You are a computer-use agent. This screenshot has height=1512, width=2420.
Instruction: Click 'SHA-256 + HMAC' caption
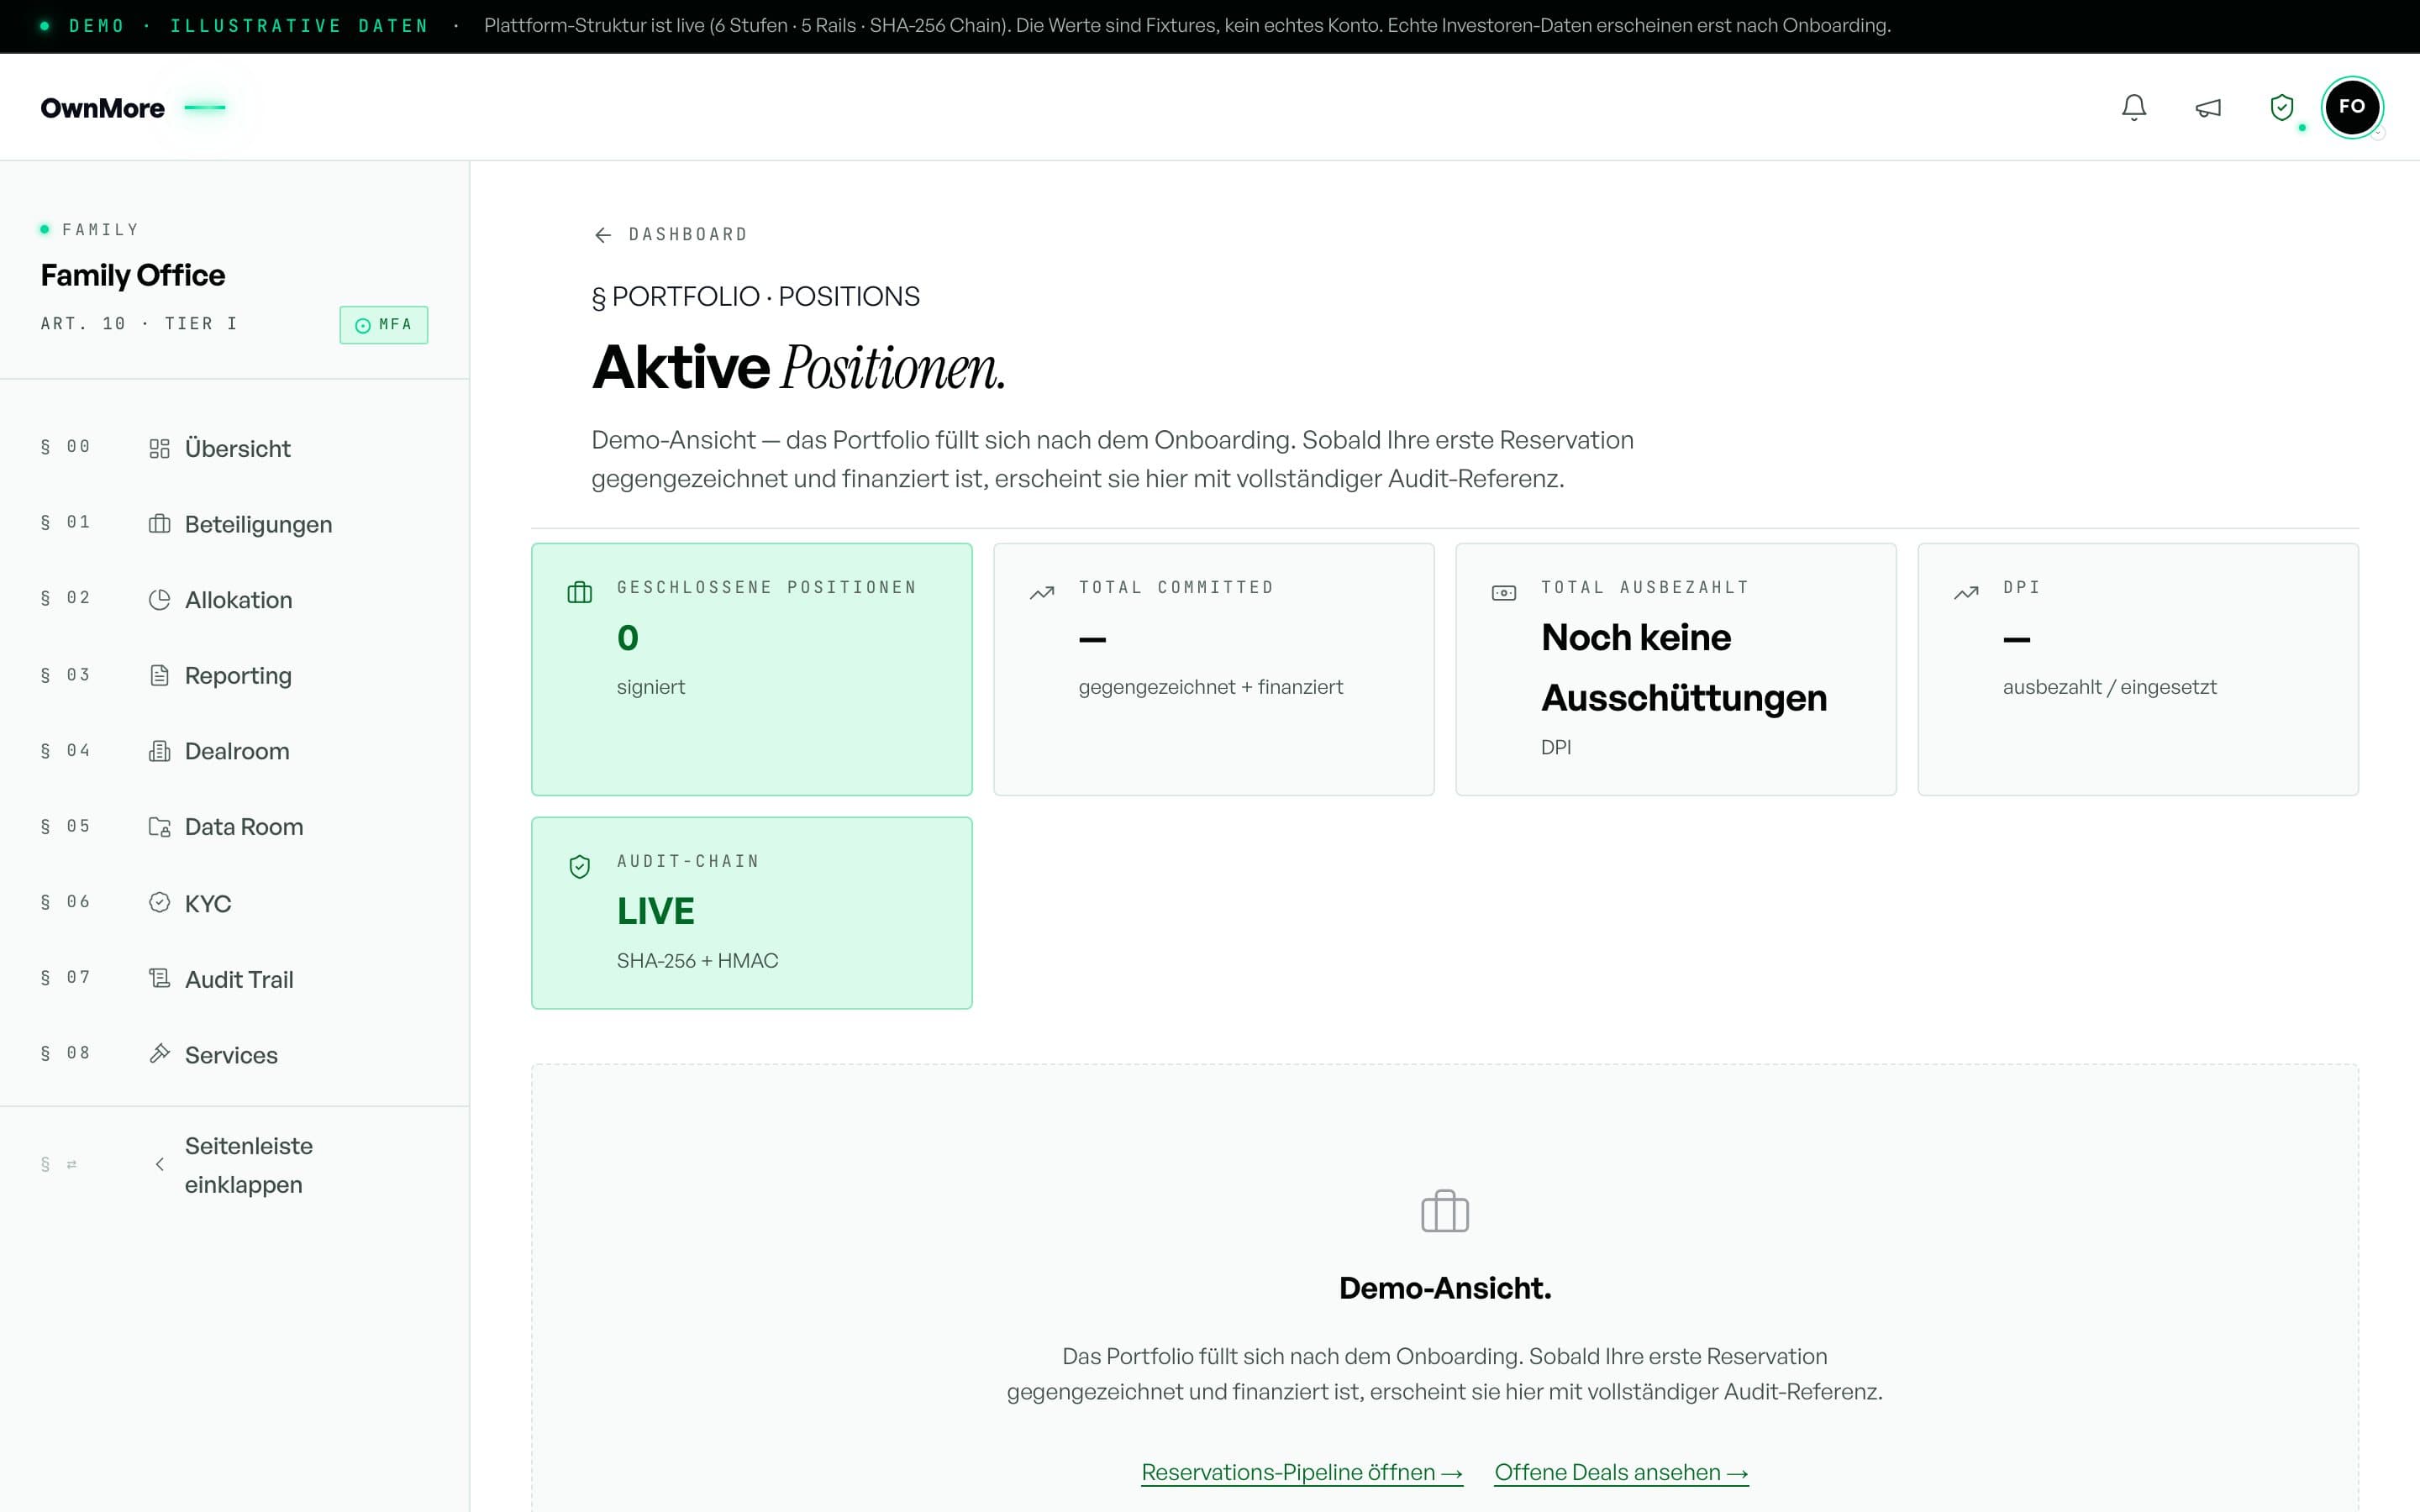697,961
